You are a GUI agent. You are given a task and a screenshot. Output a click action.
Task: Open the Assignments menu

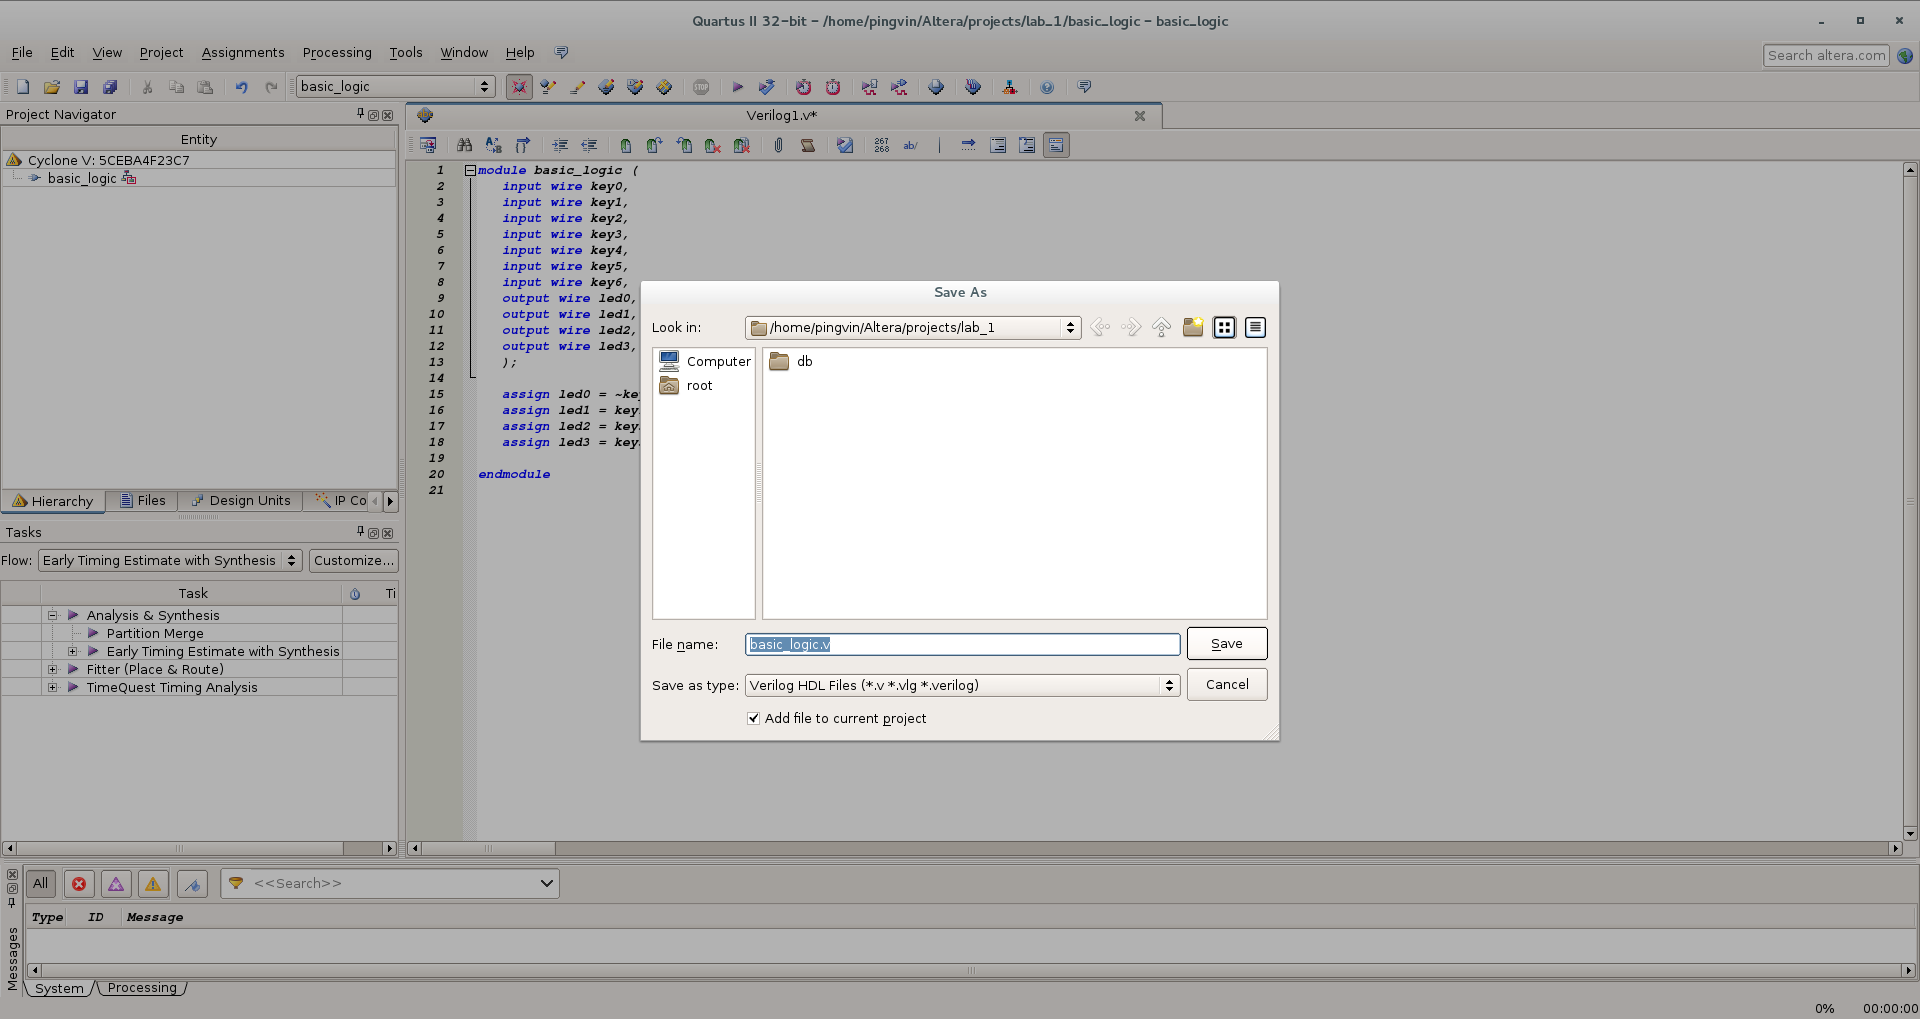243,52
